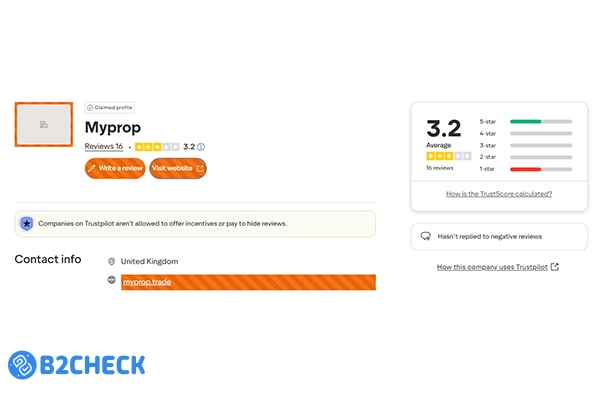This screenshot has width=600, height=400.
Task: Filter reviews by 1-star bar
Action: [540, 169]
